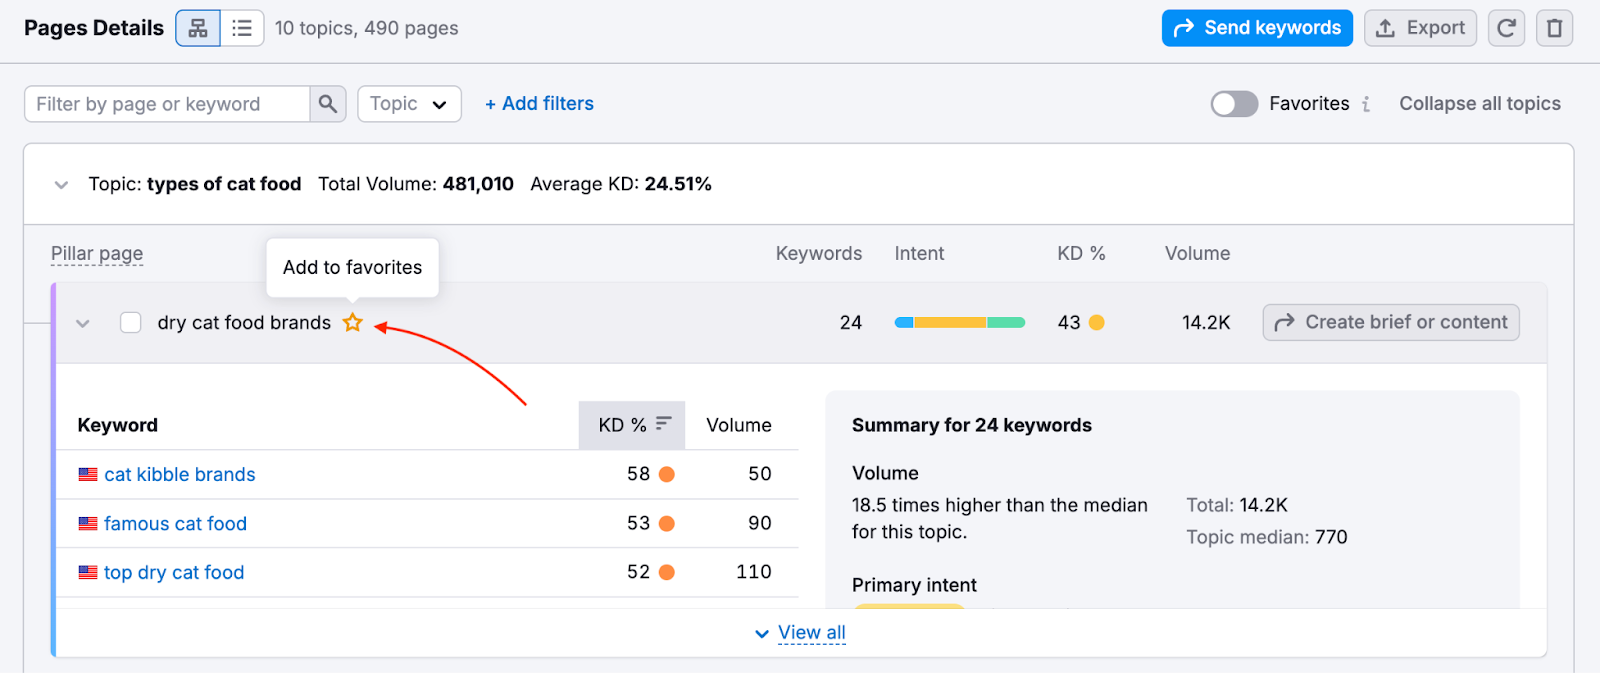
Task: Click the refresh icon button
Action: [1506, 28]
